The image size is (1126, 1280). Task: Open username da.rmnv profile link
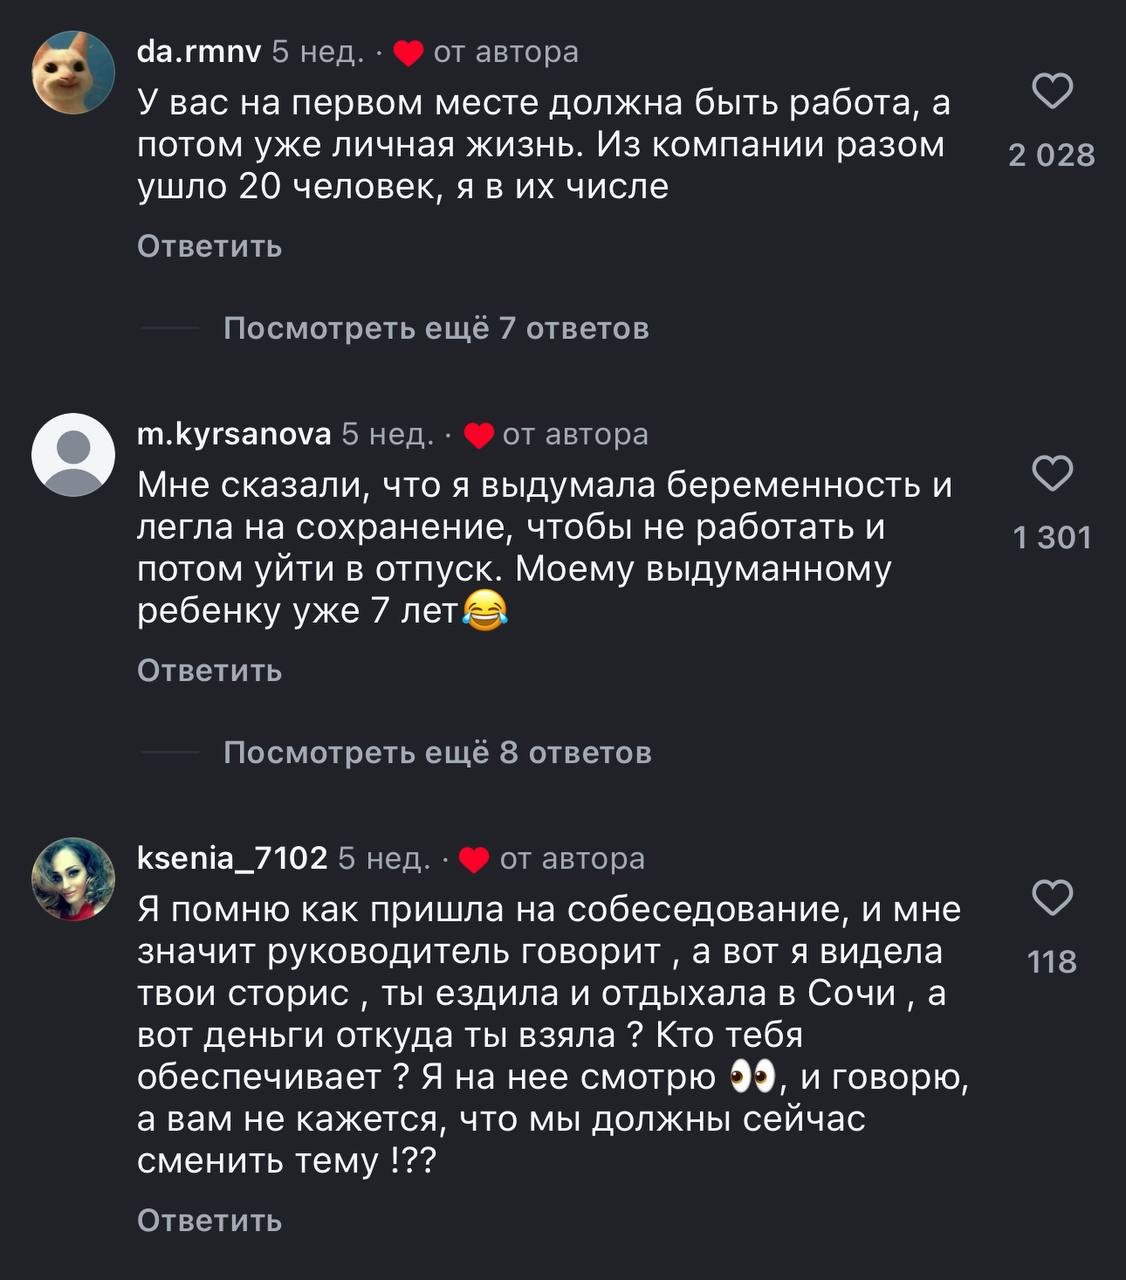point(198,51)
